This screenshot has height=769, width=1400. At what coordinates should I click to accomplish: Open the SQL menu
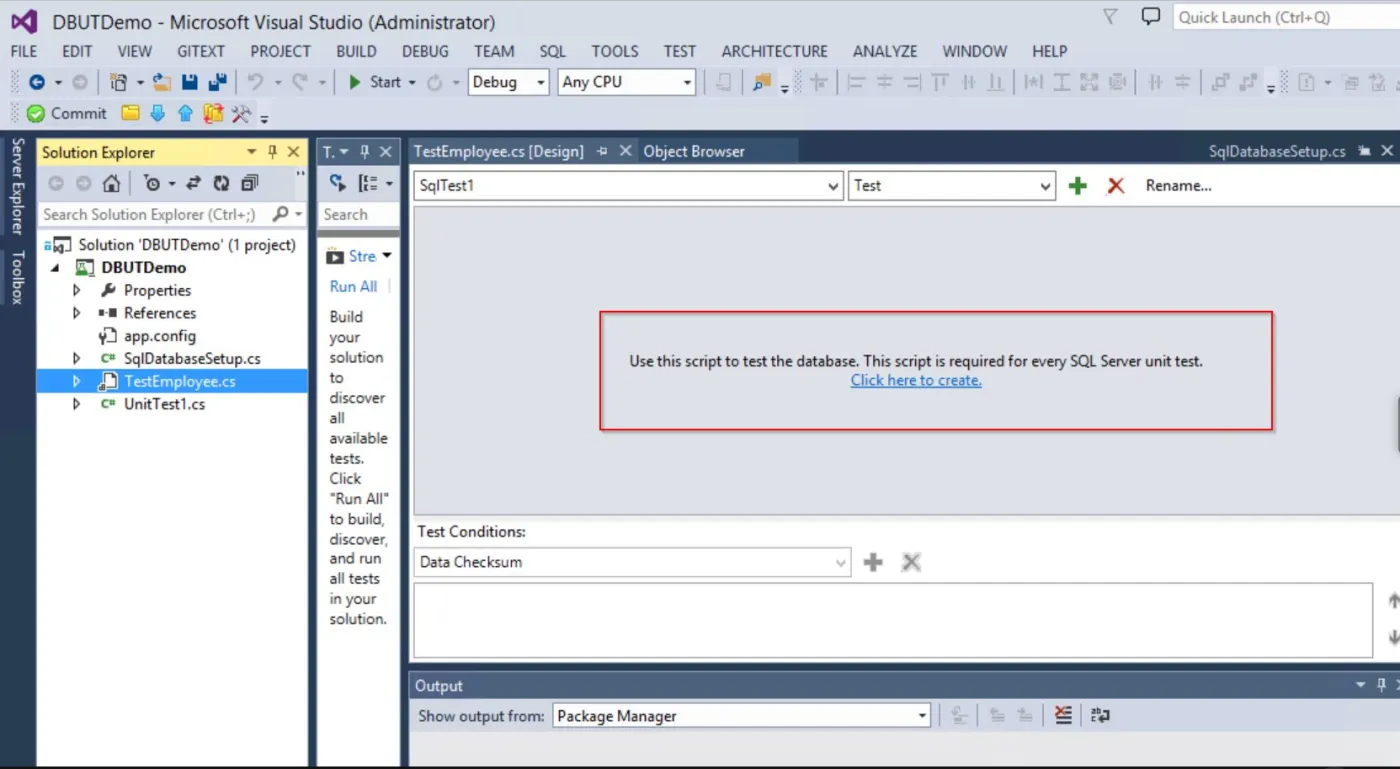tap(552, 51)
